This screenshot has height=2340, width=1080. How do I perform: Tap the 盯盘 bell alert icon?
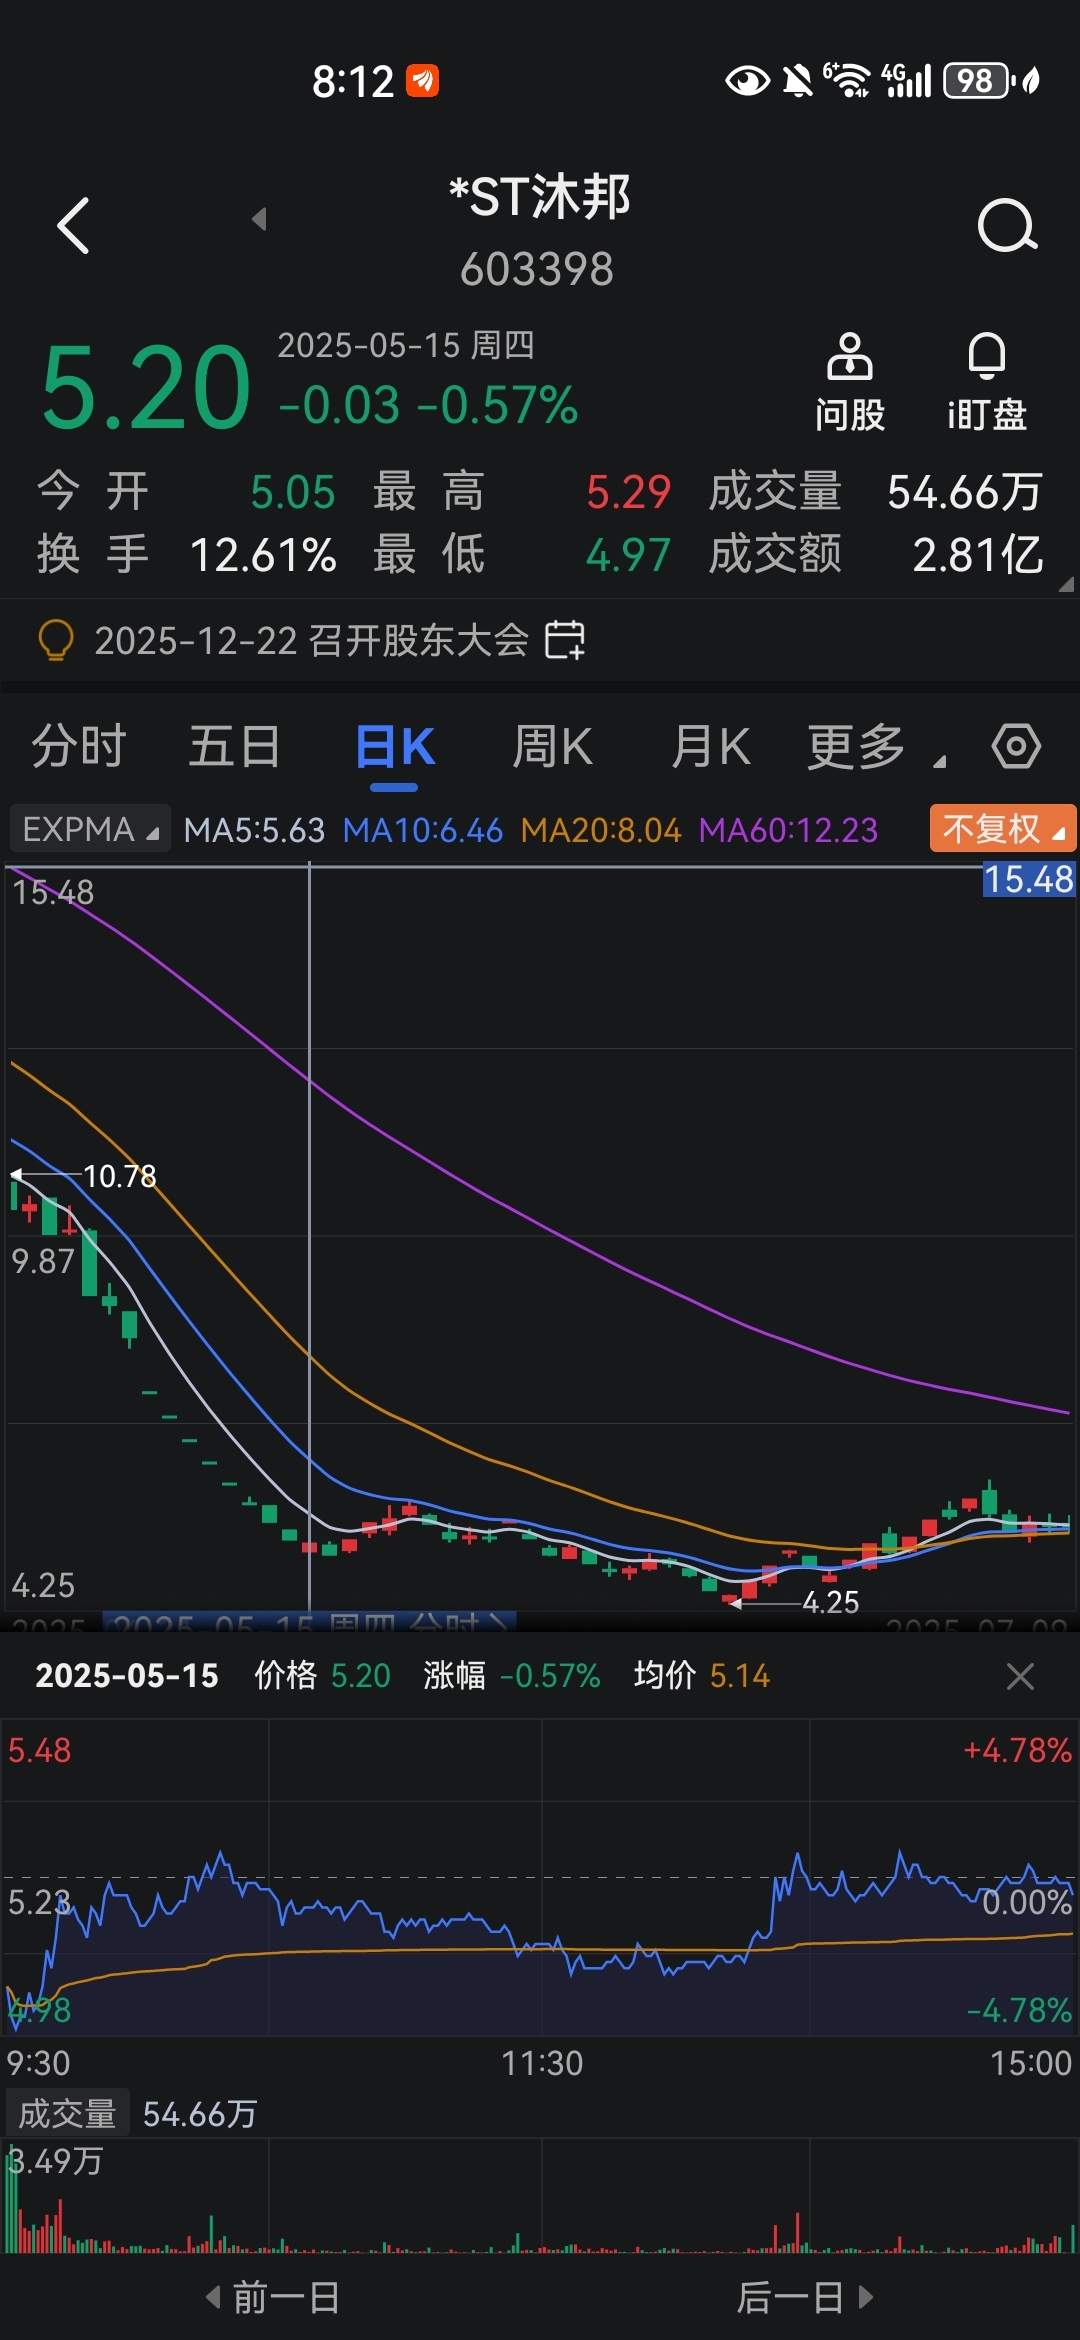[987, 382]
